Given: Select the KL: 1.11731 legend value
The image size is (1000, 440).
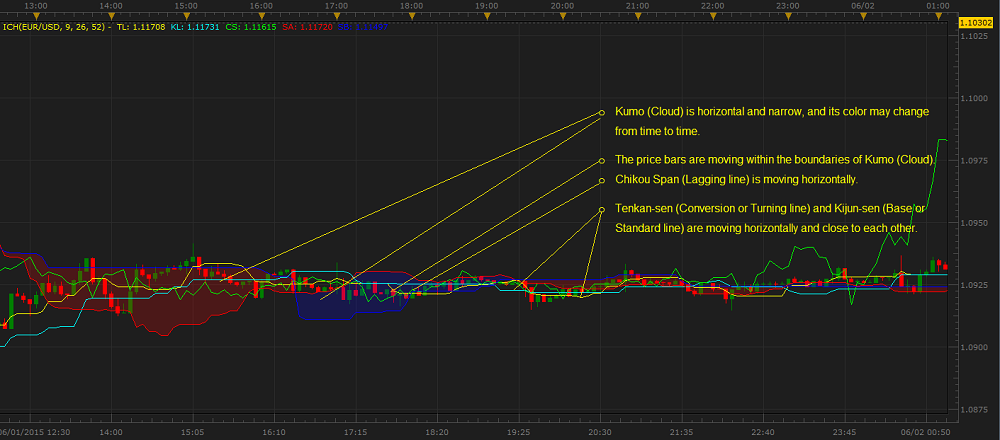Looking at the screenshot, I should pyautogui.click(x=196, y=27).
